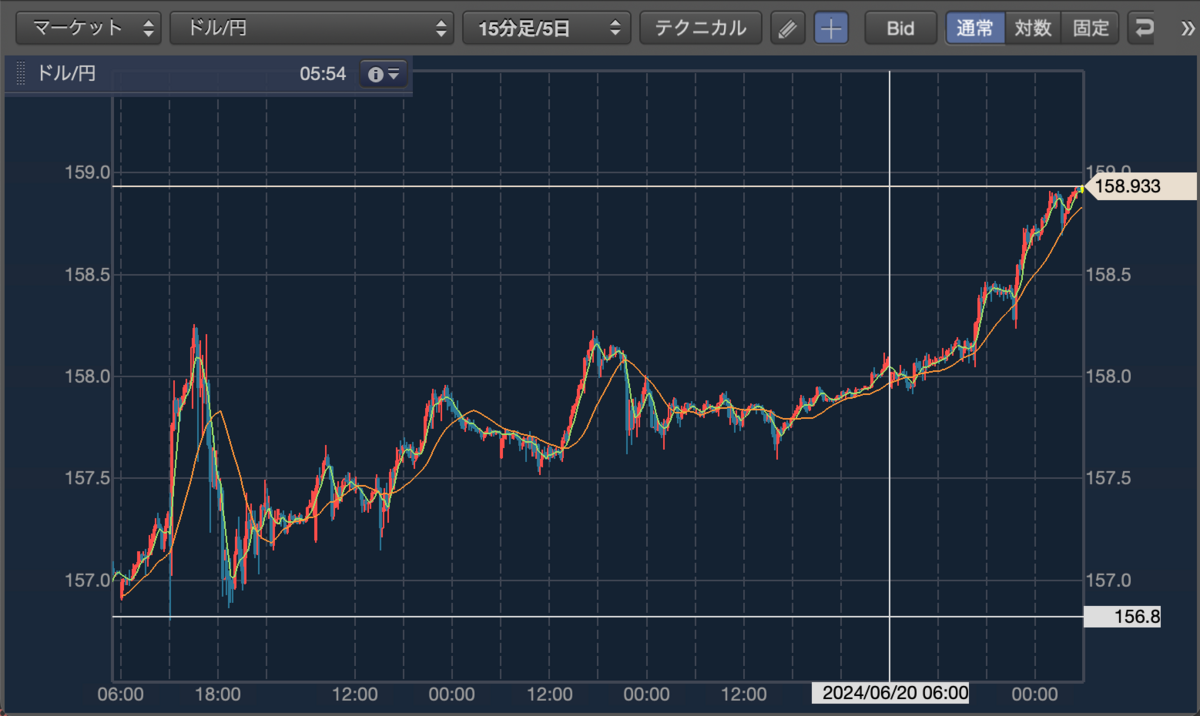The image size is (1200, 716).
Task: Open the 15分足/5日 timeframe dropdown
Action: 547,28
